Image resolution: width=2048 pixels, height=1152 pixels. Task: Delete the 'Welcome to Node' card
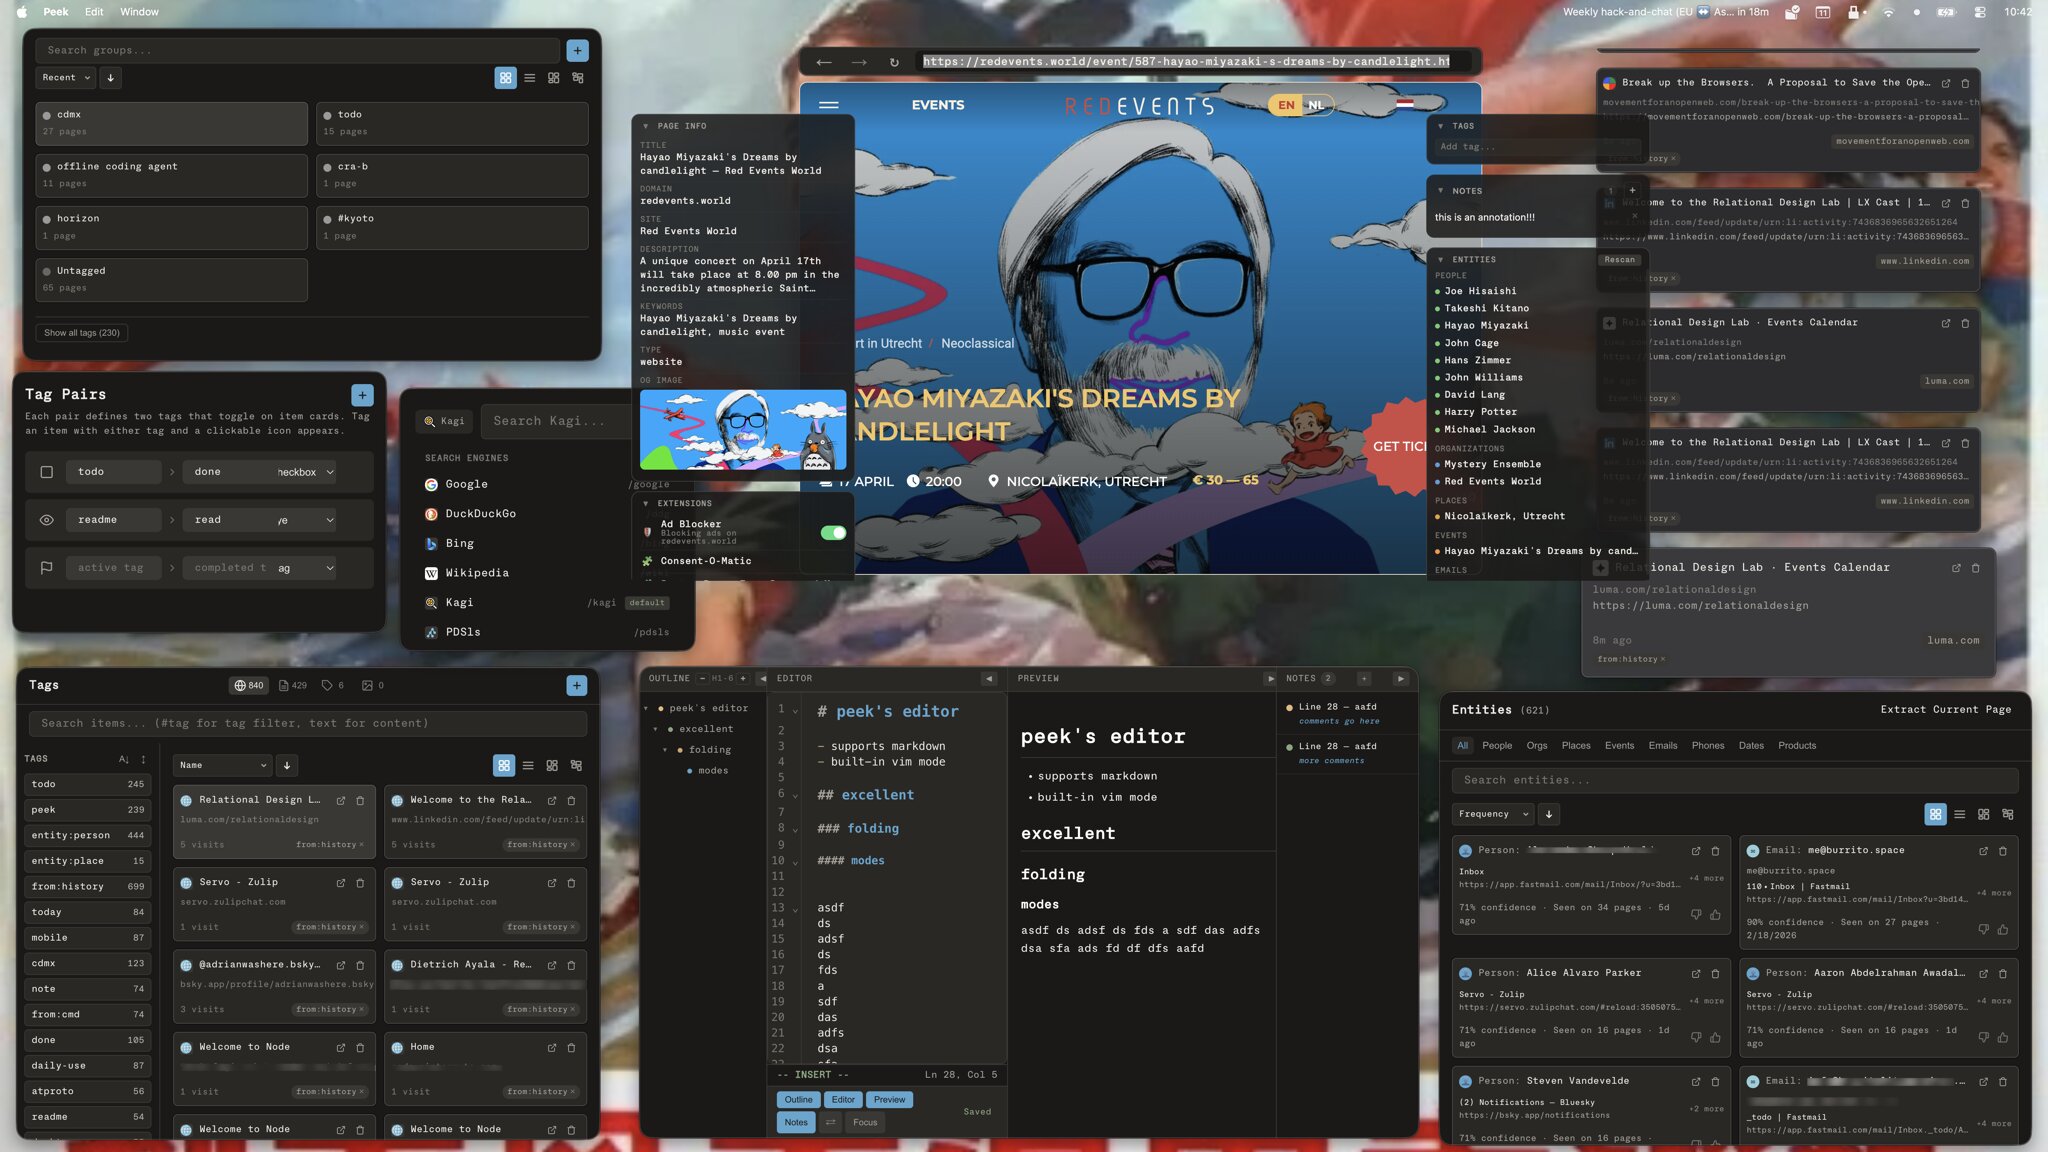[360, 1047]
